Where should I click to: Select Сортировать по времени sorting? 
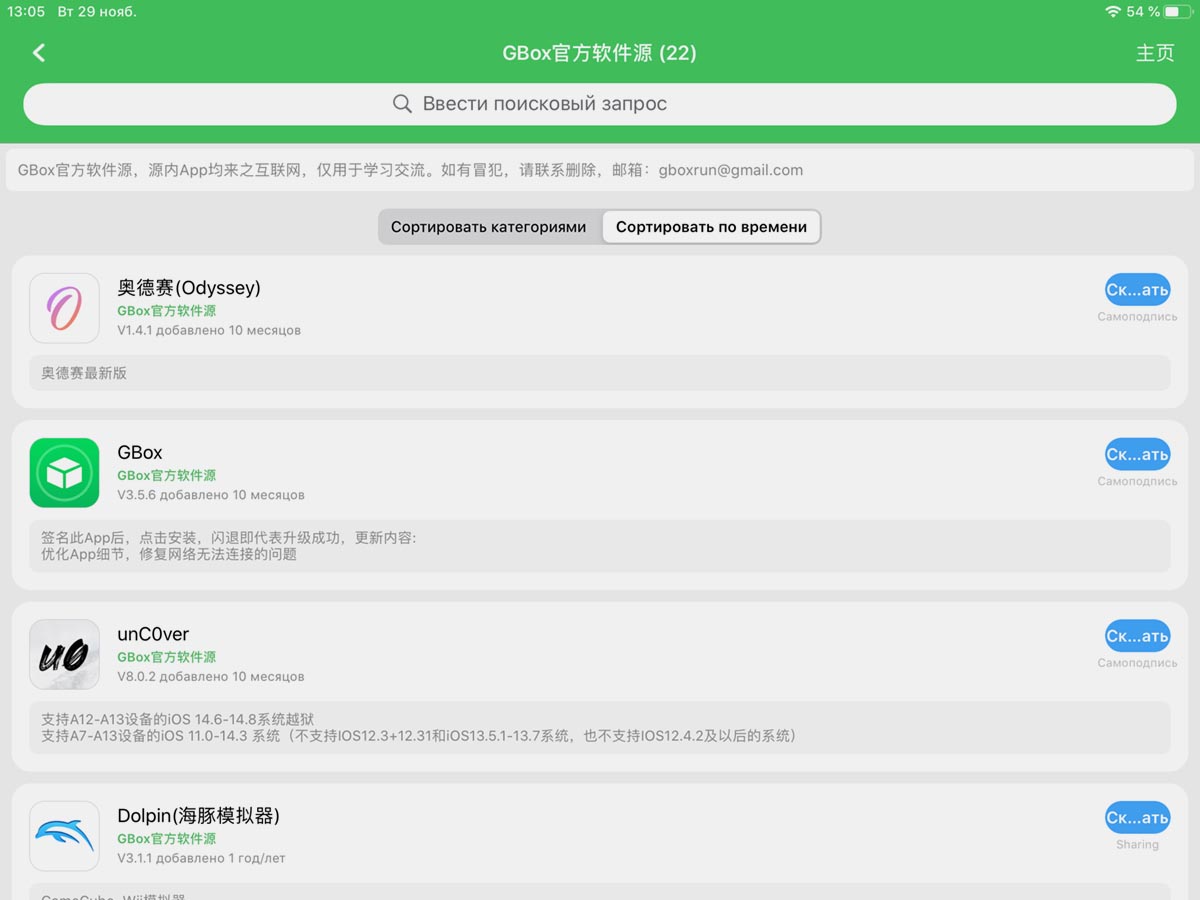(x=711, y=227)
